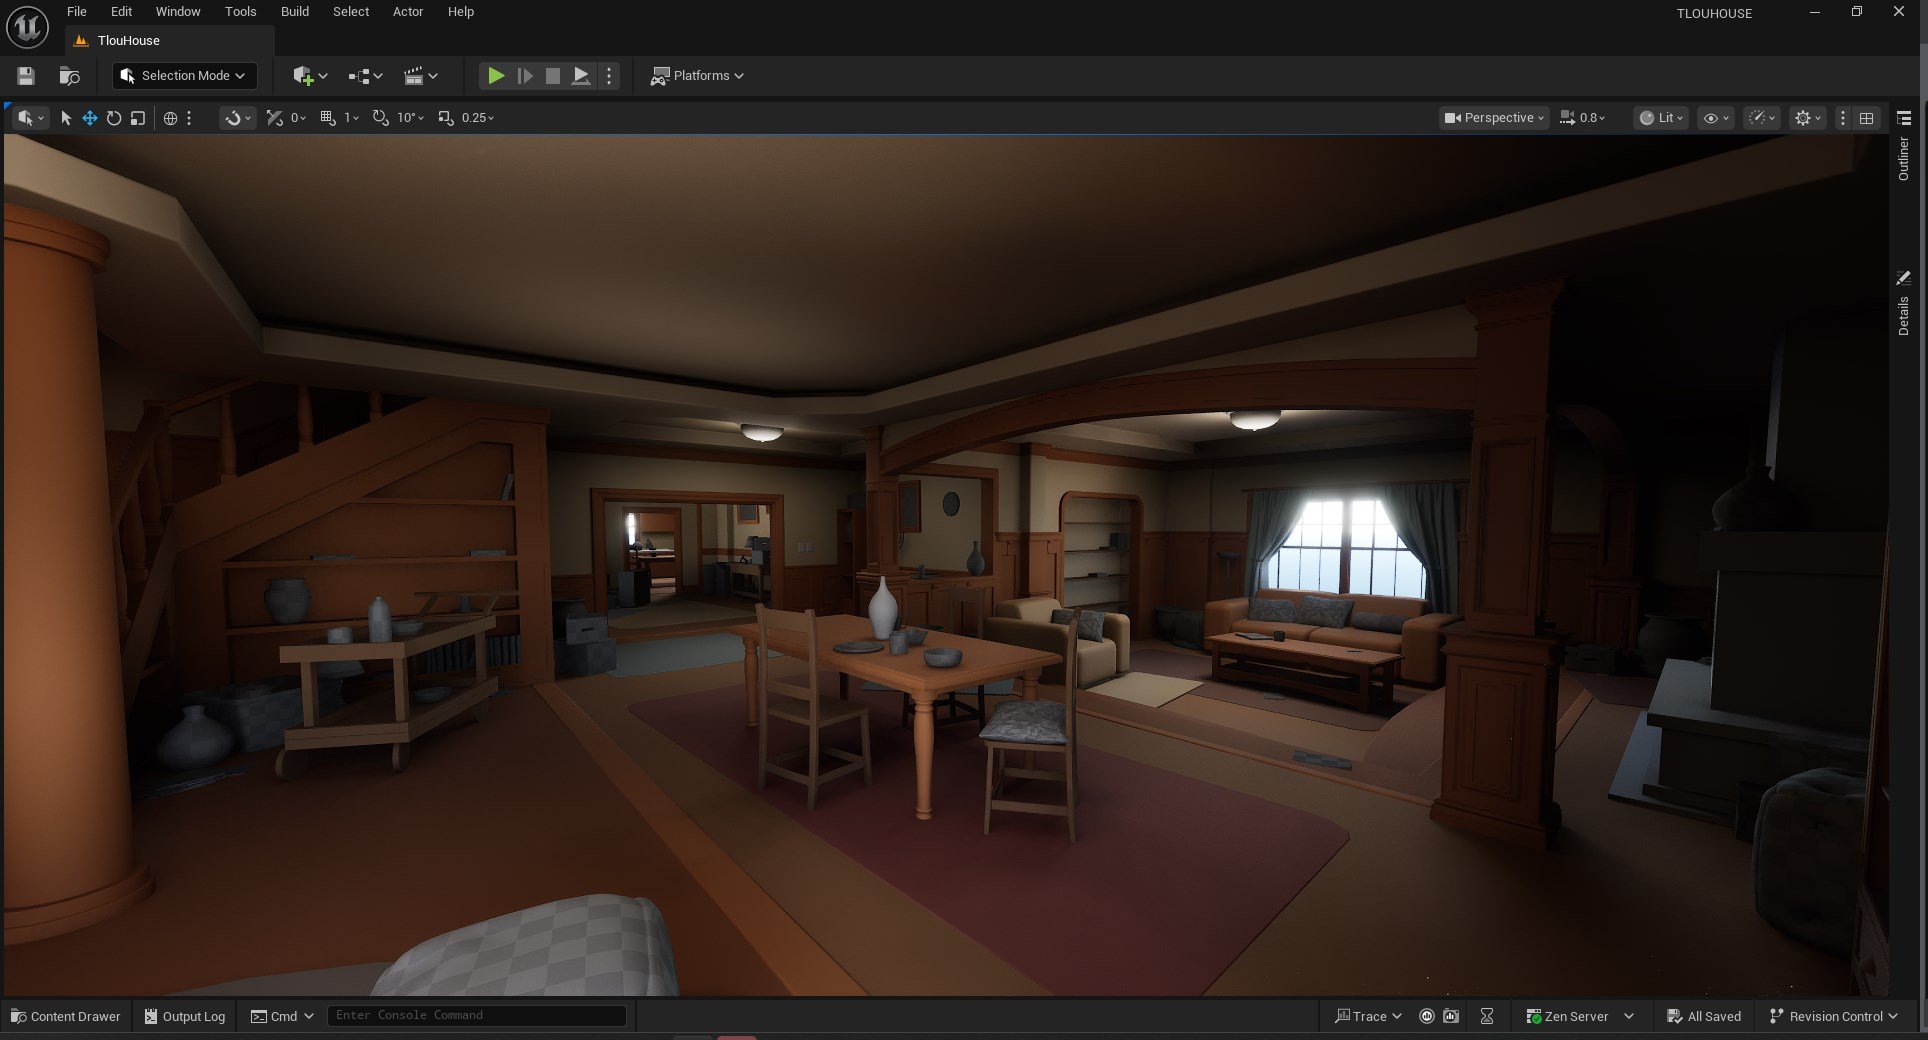Open the Lit view mode dropdown
The height and width of the screenshot is (1040, 1928).
coord(1661,118)
